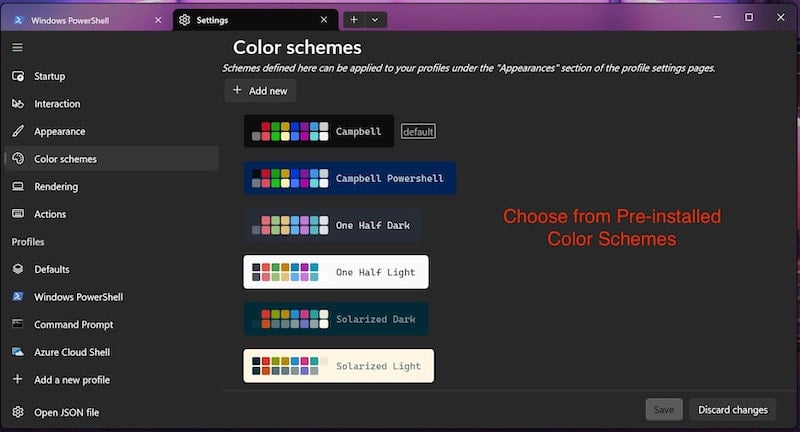
Task: Click the Interaction sidebar icon
Action: [x=18, y=104]
